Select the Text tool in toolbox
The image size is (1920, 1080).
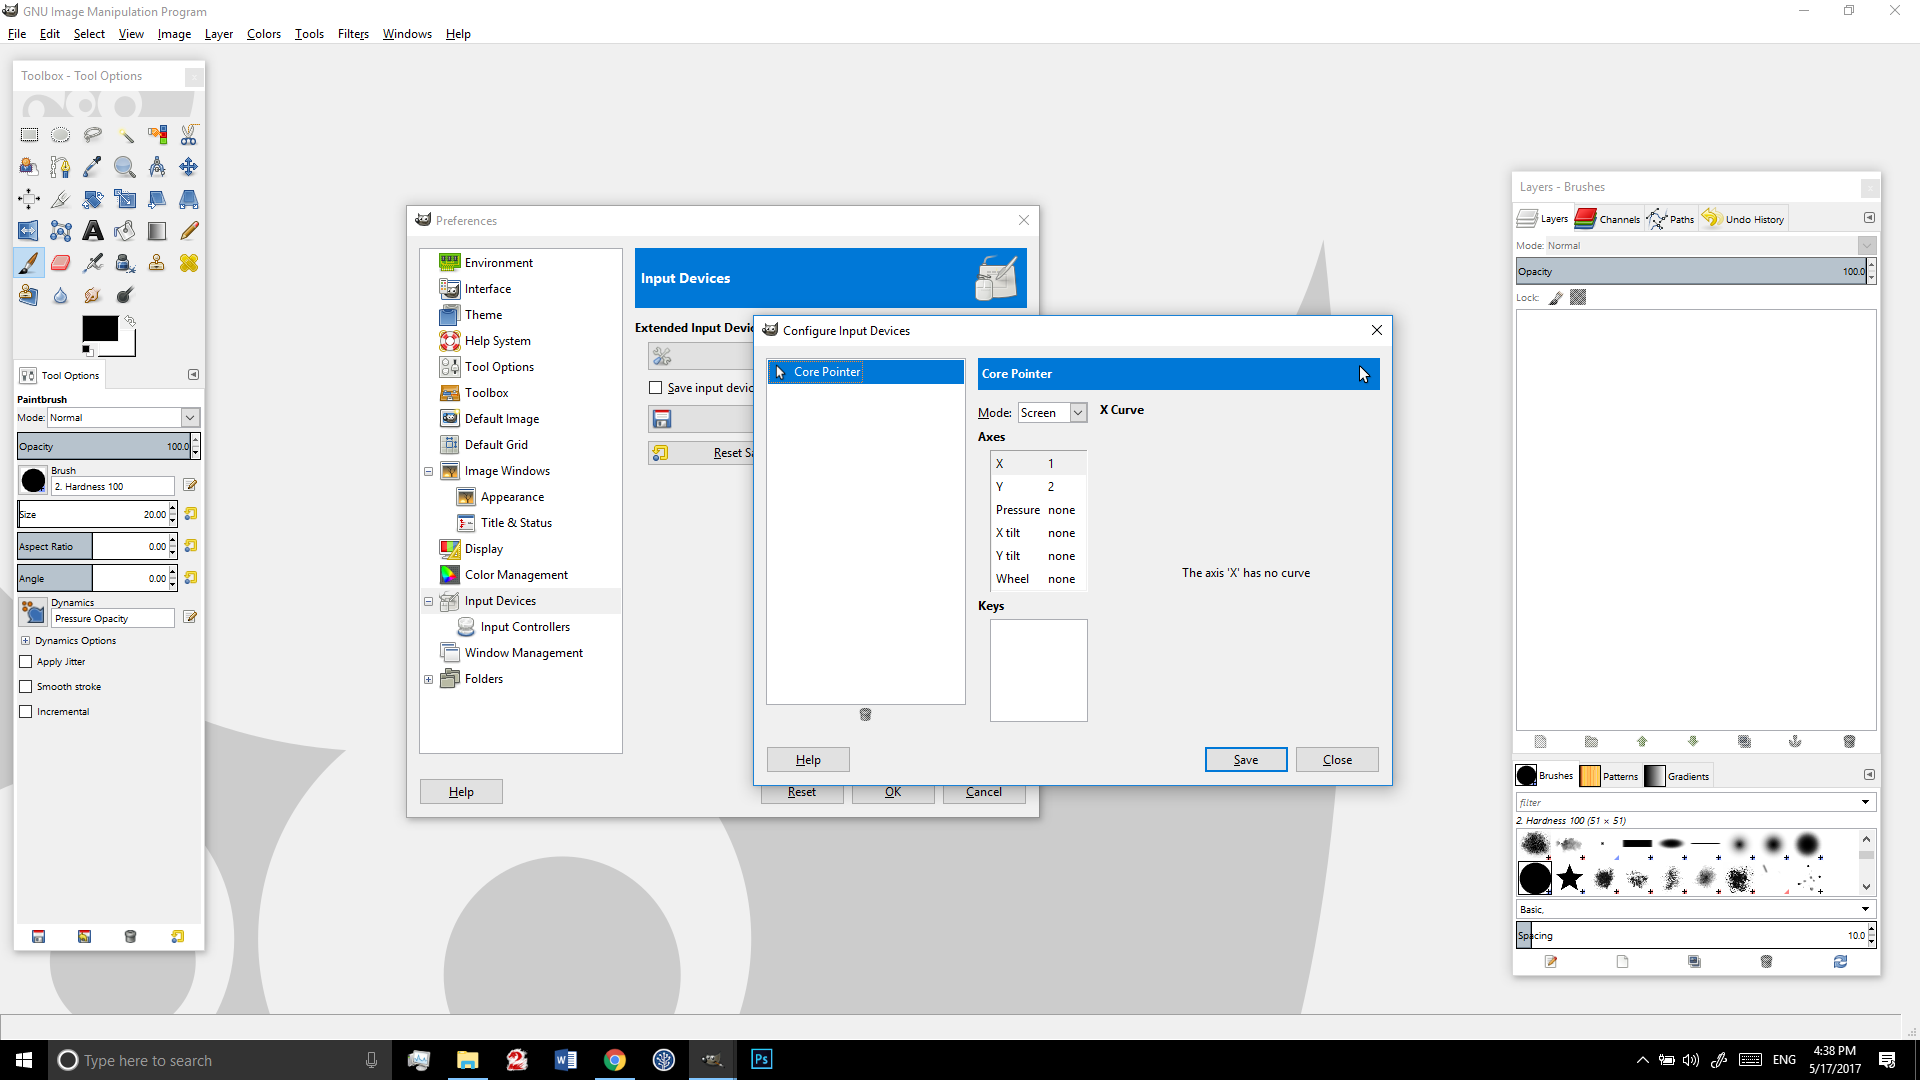(93, 231)
